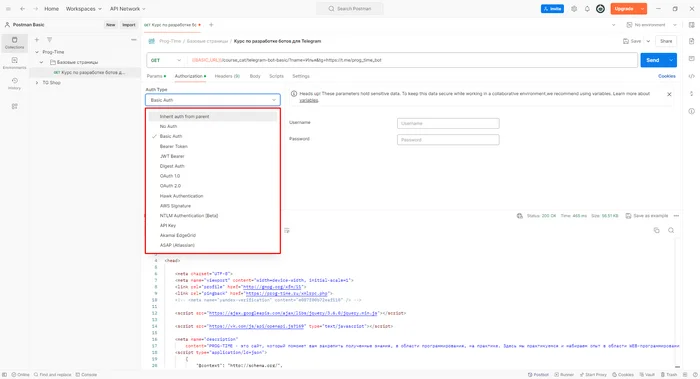The image size is (700, 379).
Task: Open the environment quick look icon
Action: (x=692, y=25)
